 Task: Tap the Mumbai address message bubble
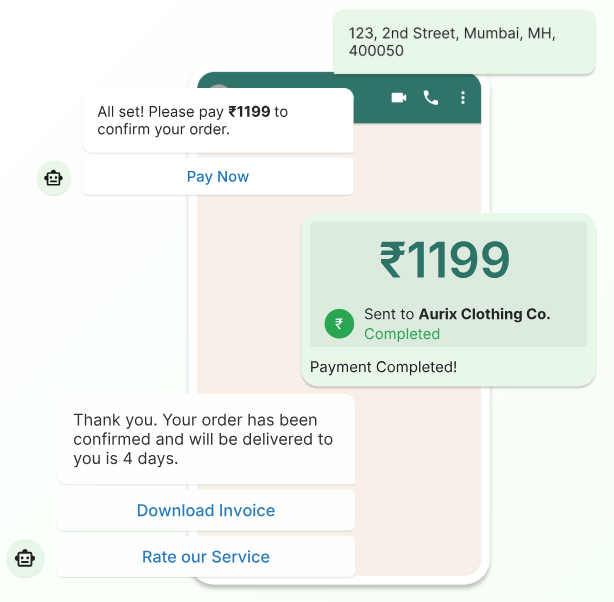tap(463, 42)
